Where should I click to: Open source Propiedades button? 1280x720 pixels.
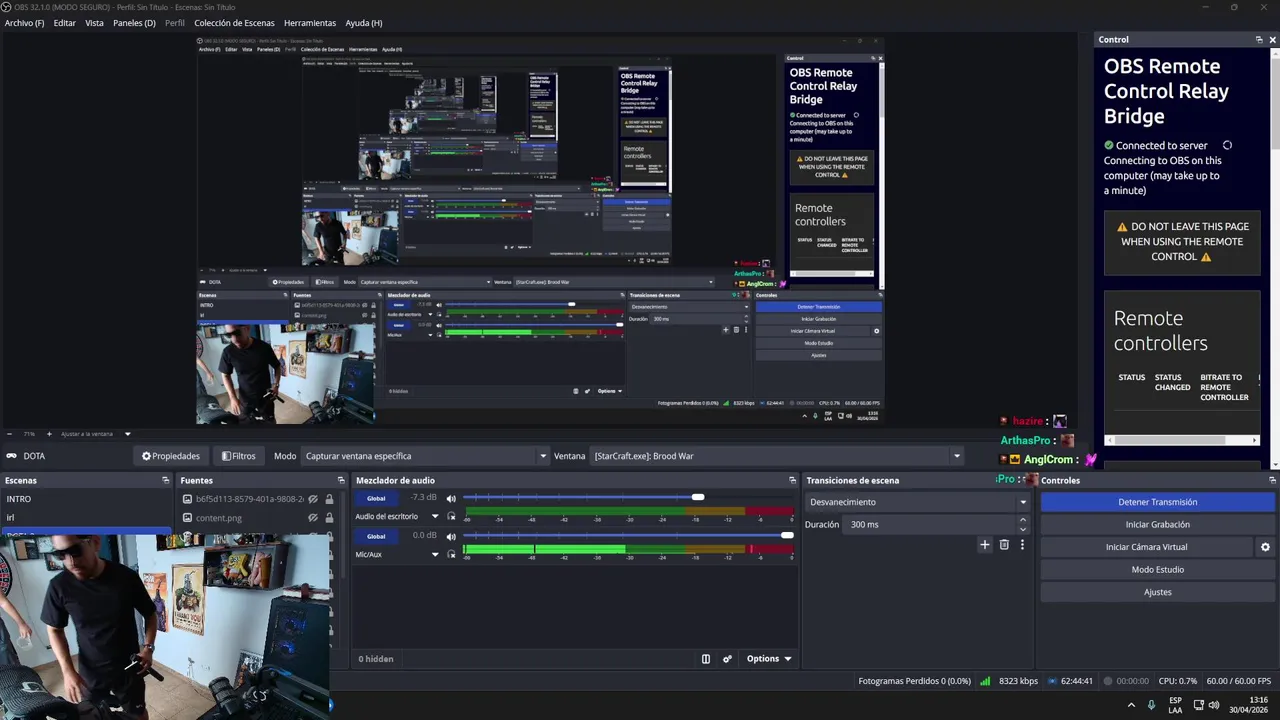click(x=171, y=456)
